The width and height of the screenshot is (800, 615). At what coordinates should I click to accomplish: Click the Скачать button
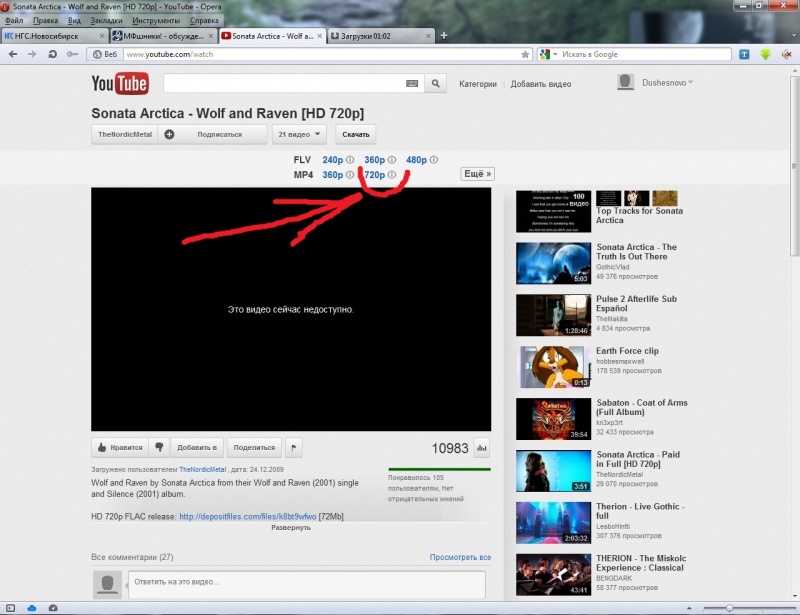pos(356,134)
